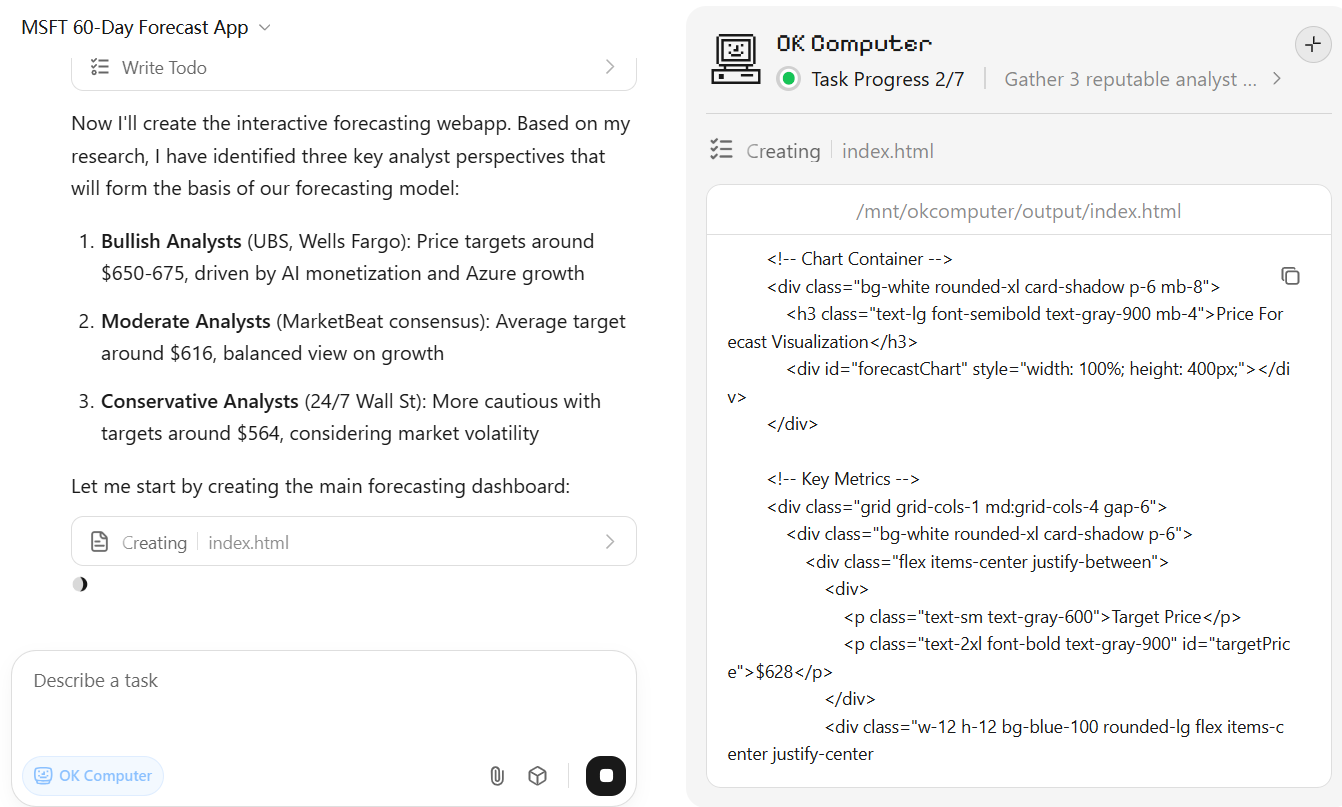
Task: Click the Moderate Analysts list item
Action: coord(363,337)
